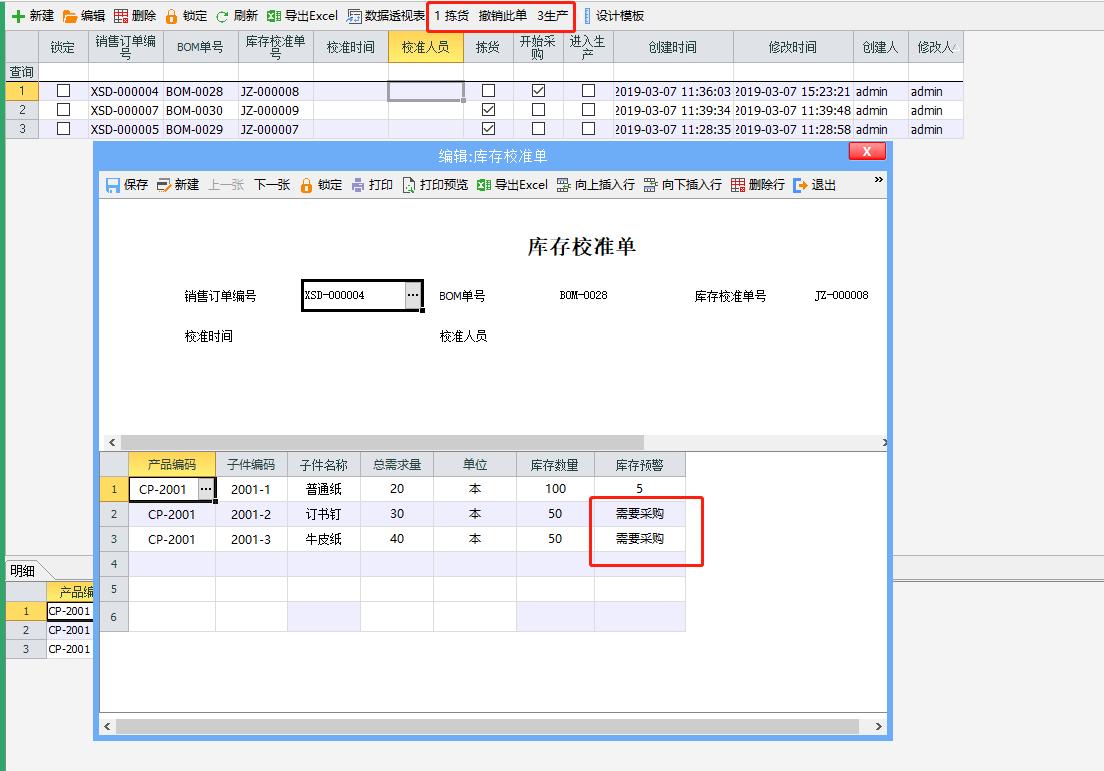
Task: Click the form area horizontal scrollbar thumb
Action: click(x=382, y=442)
